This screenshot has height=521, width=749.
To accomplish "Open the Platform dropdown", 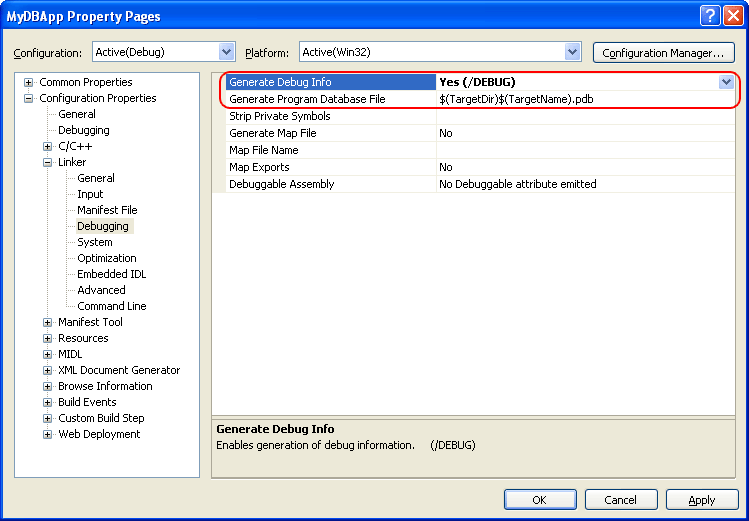I will pyautogui.click(x=572, y=52).
